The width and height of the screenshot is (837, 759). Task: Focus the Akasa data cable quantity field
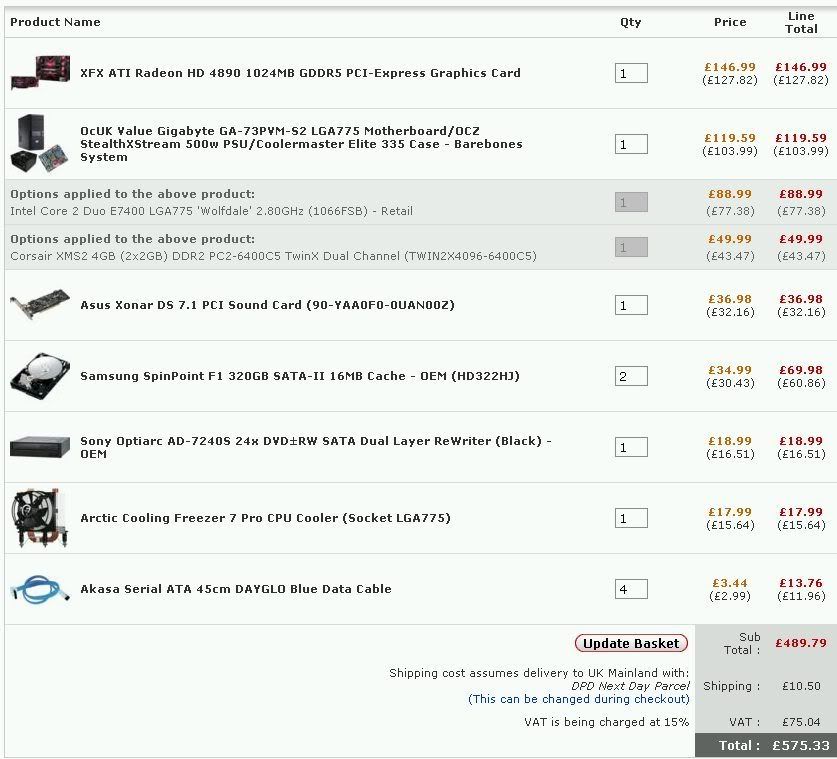click(x=631, y=589)
